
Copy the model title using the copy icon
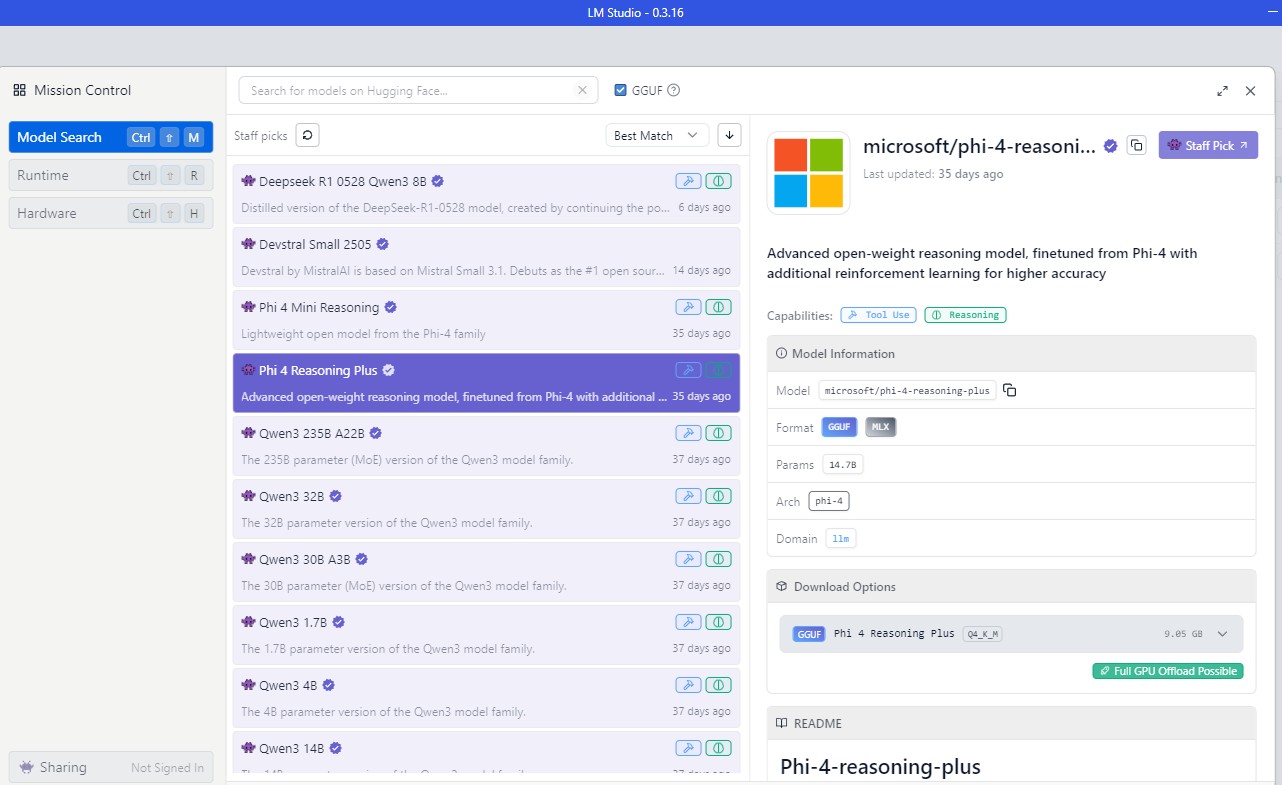1136,145
